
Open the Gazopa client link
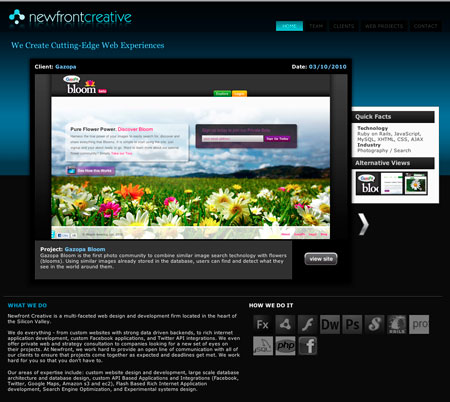coord(66,67)
